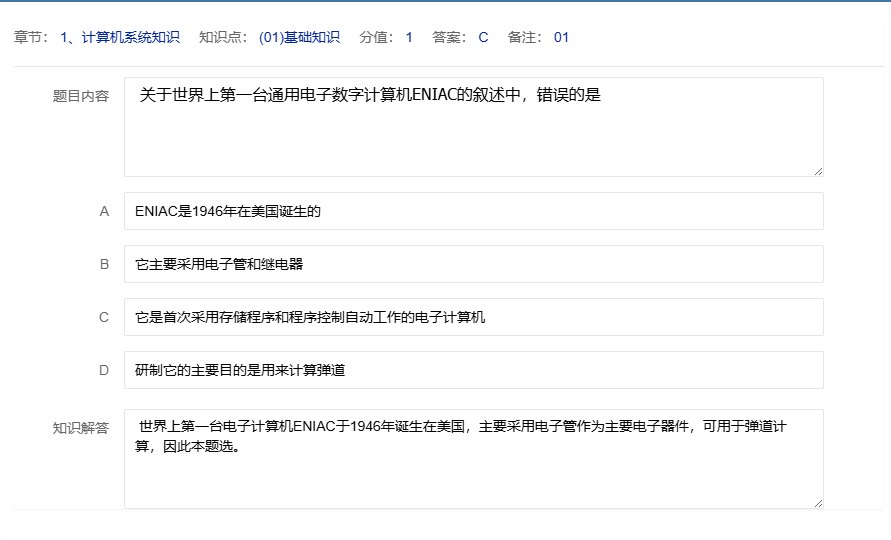
Task: Click option B field about 电子管和继电器
Action: (x=473, y=265)
